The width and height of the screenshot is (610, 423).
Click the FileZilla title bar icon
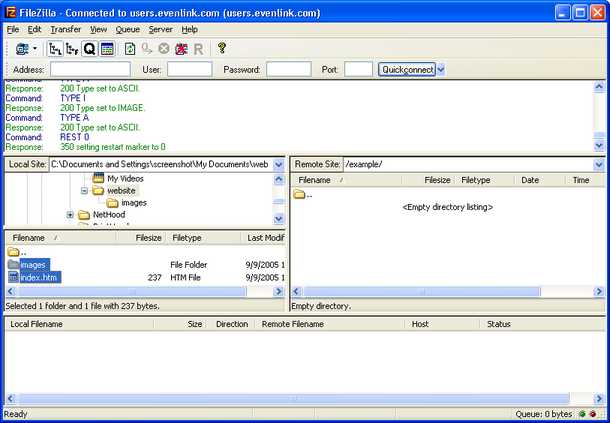pyautogui.click(x=11, y=13)
